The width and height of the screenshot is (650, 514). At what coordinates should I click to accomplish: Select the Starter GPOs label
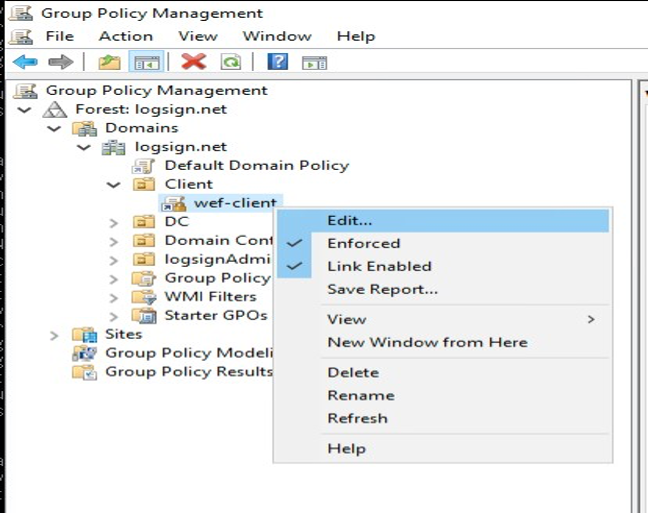coord(216,315)
